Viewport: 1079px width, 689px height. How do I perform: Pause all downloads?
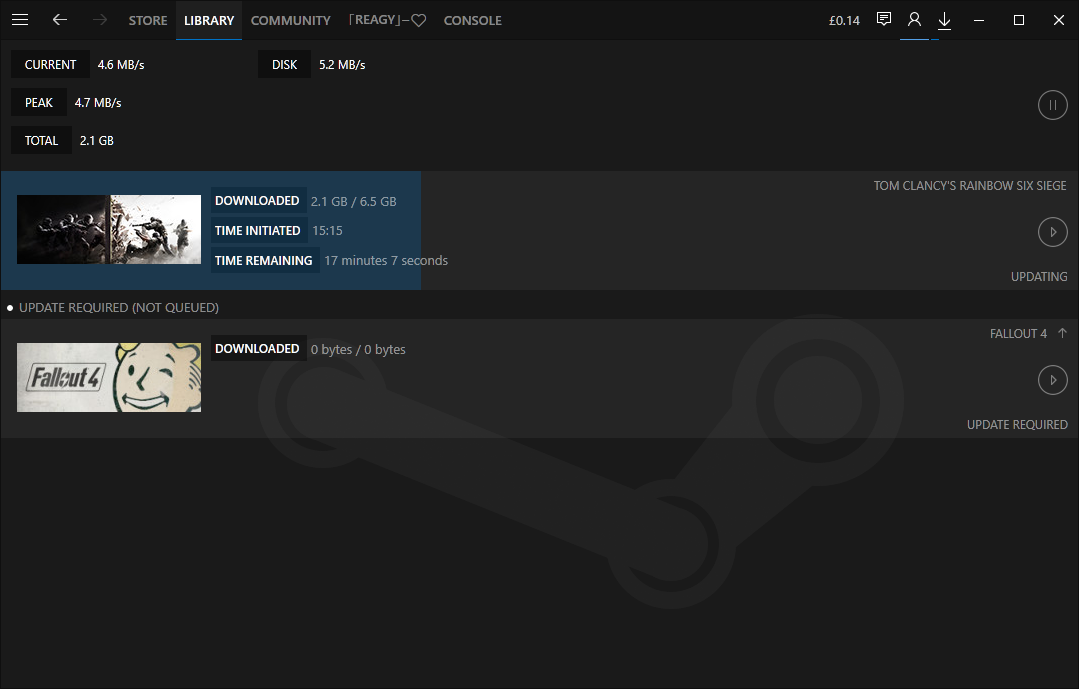[1052, 105]
